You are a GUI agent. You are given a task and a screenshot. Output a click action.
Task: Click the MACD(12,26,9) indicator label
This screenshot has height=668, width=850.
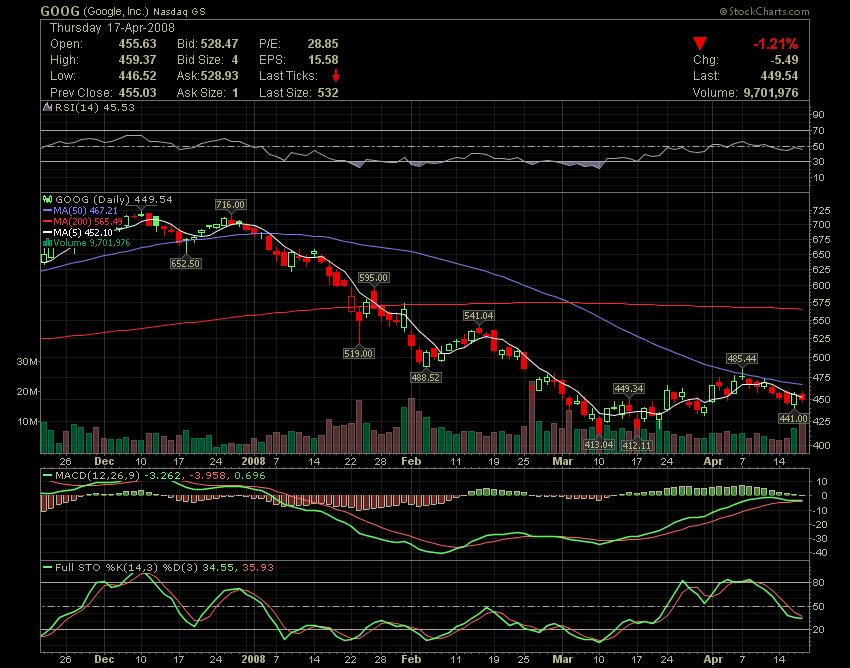click(x=98, y=476)
